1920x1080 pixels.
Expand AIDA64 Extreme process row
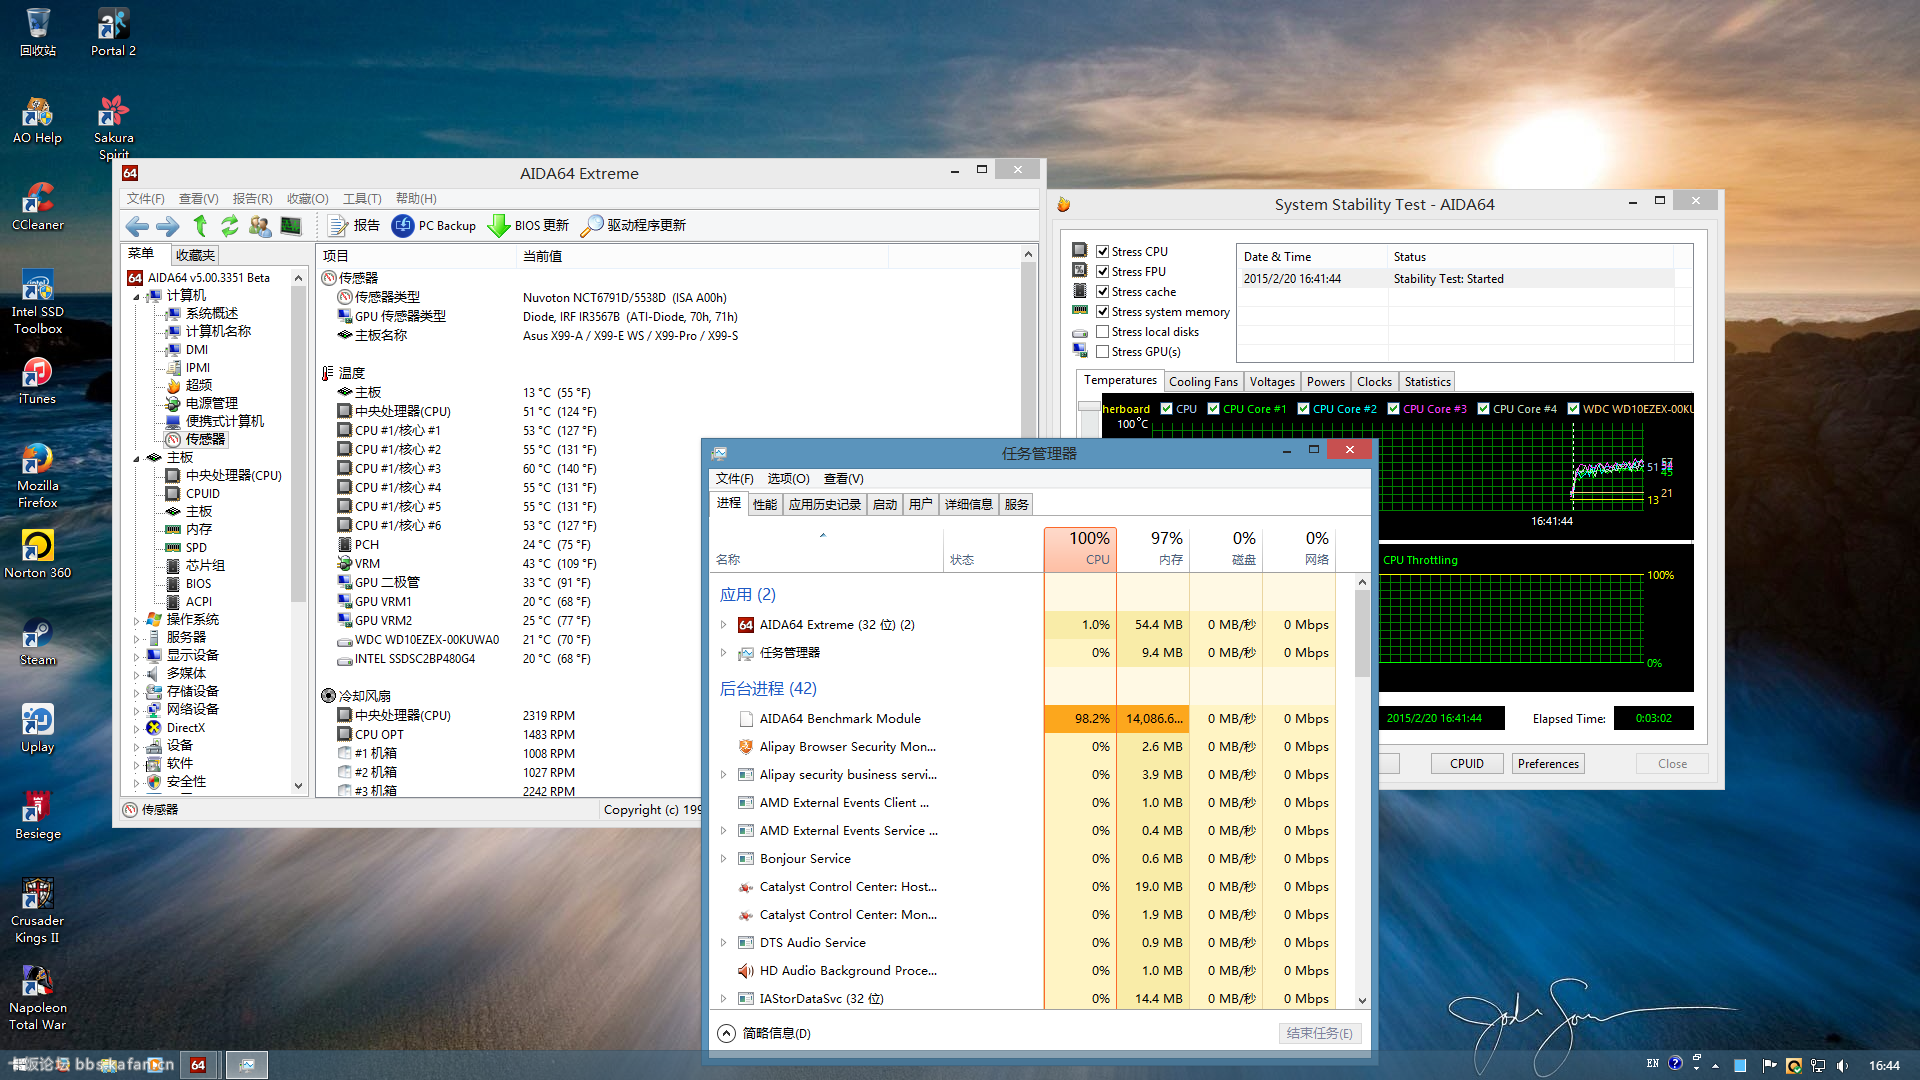click(x=723, y=625)
